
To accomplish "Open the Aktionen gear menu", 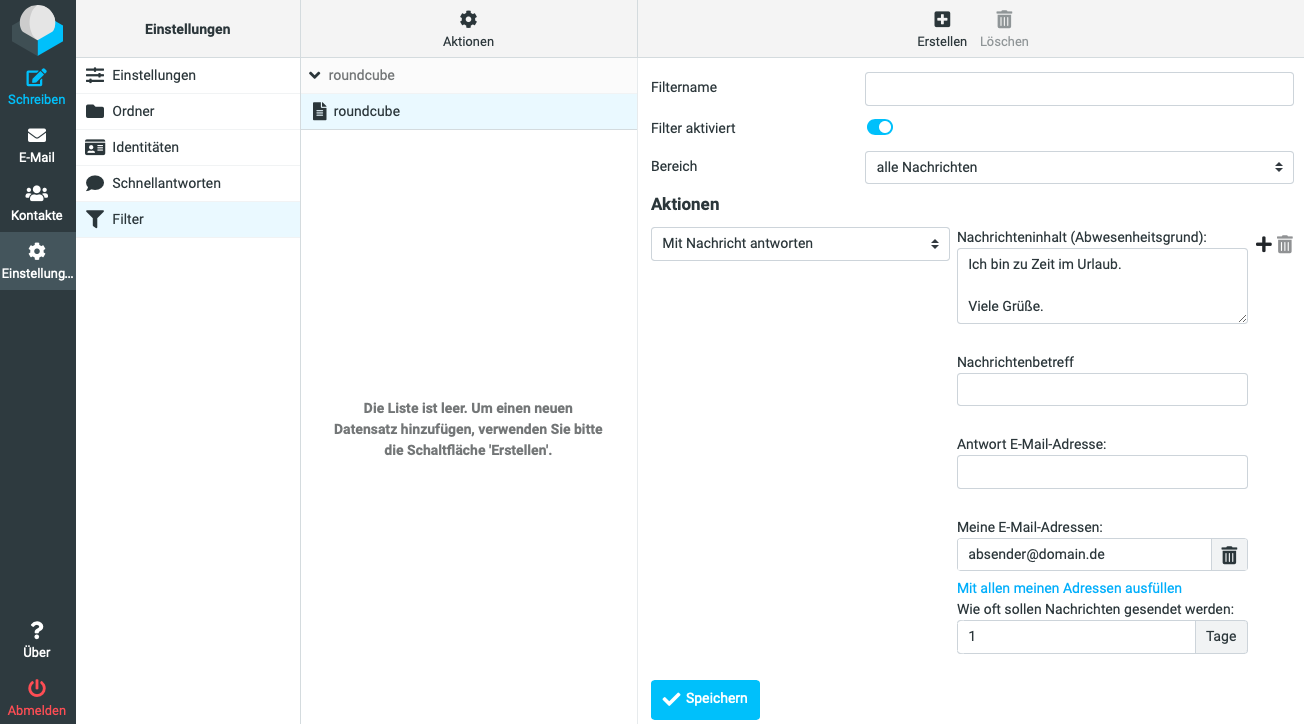I will click(x=468, y=29).
